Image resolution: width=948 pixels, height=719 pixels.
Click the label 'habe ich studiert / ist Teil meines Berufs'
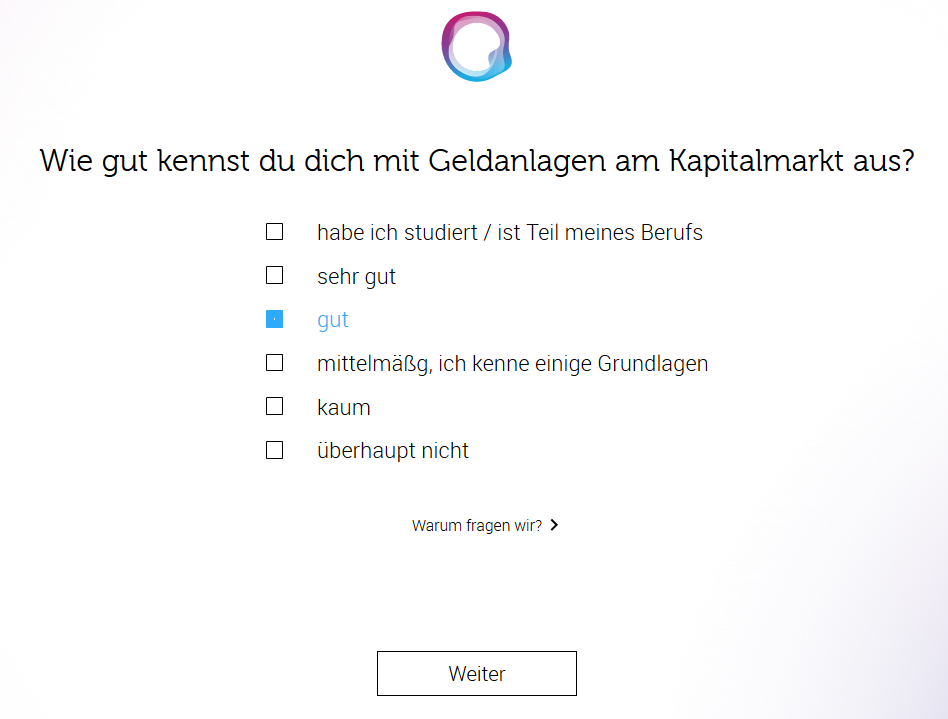tap(510, 232)
